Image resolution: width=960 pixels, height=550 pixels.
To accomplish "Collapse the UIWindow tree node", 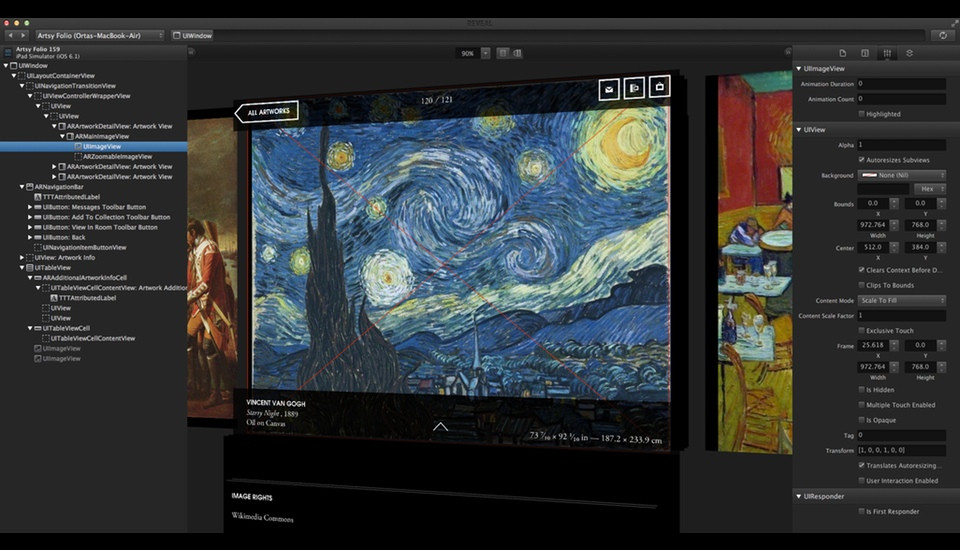I will 6,66.
